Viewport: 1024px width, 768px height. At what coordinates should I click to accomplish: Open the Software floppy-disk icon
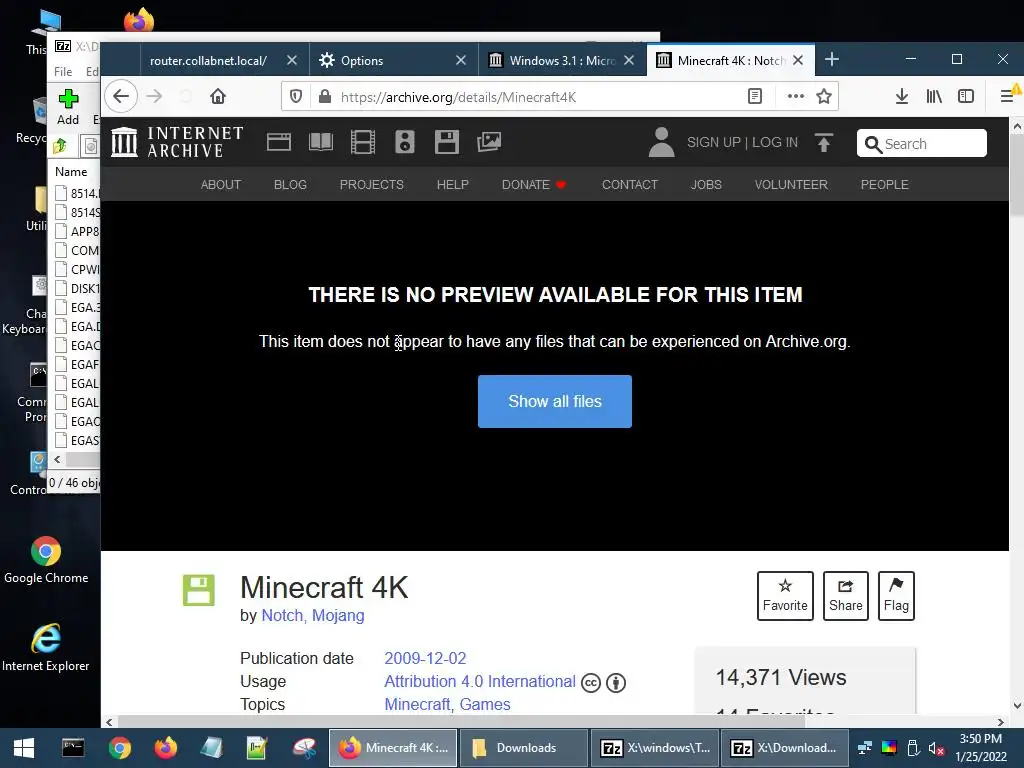(x=447, y=142)
